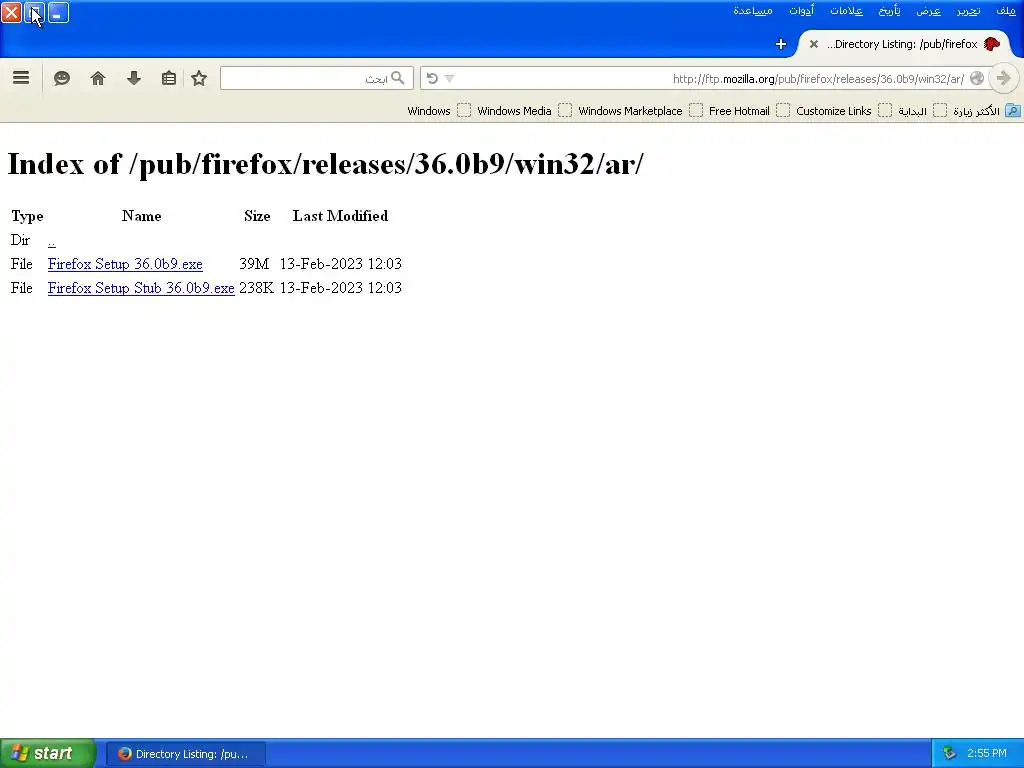This screenshot has height=768, width=1024.
Task: Open a new tab with the plus button
Action: (780, 44)
